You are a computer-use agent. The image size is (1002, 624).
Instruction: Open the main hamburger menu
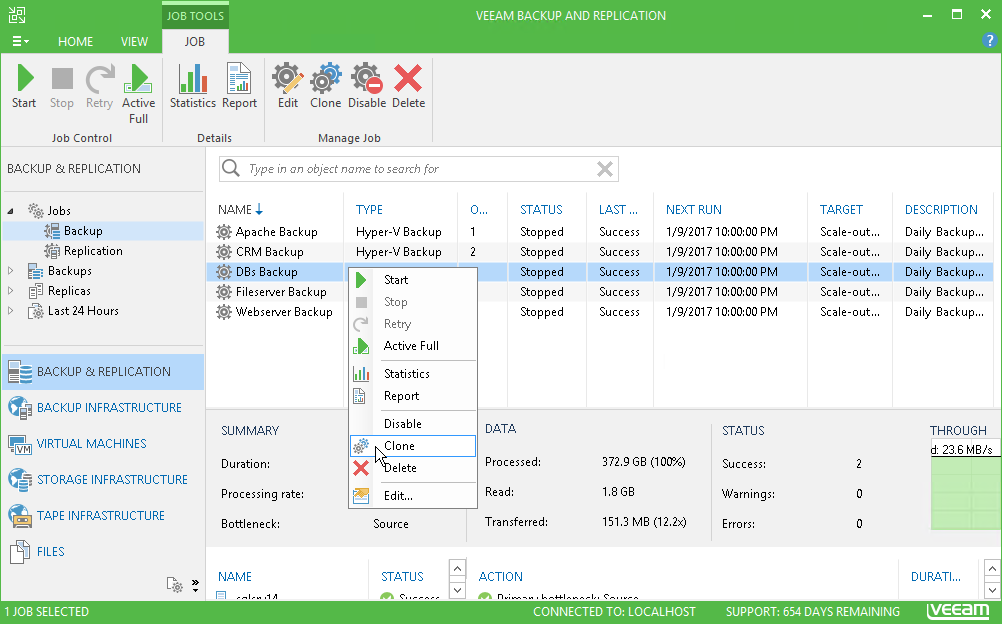pyautogui.click(x=20, y=42)
